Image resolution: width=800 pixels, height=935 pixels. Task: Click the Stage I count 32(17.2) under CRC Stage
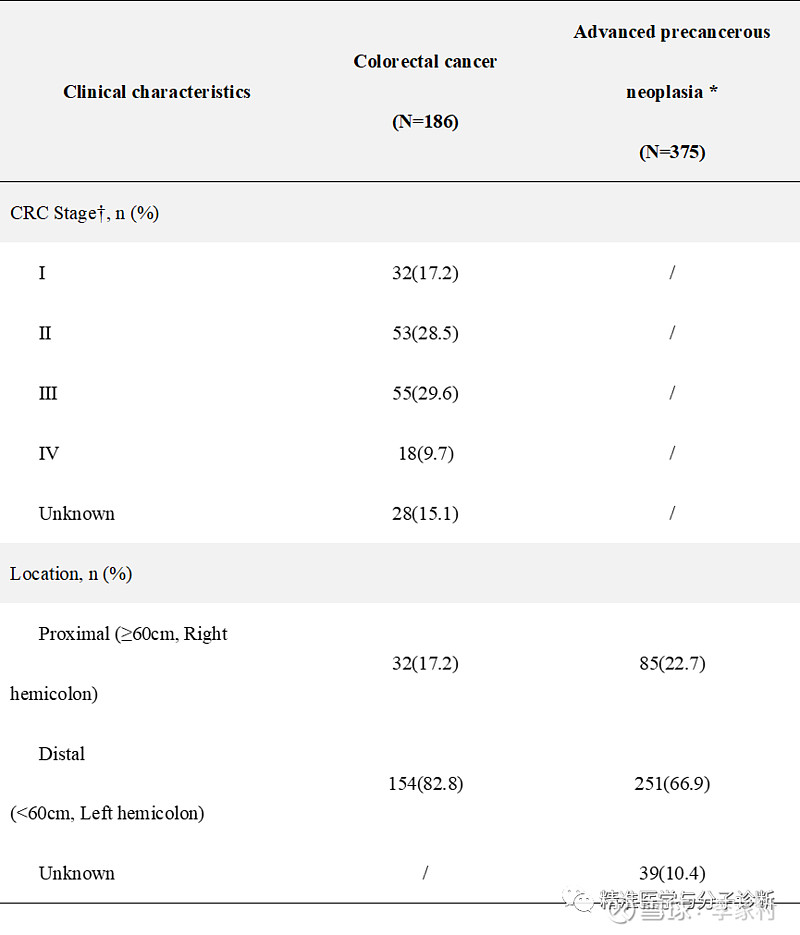tap(425, 273)
